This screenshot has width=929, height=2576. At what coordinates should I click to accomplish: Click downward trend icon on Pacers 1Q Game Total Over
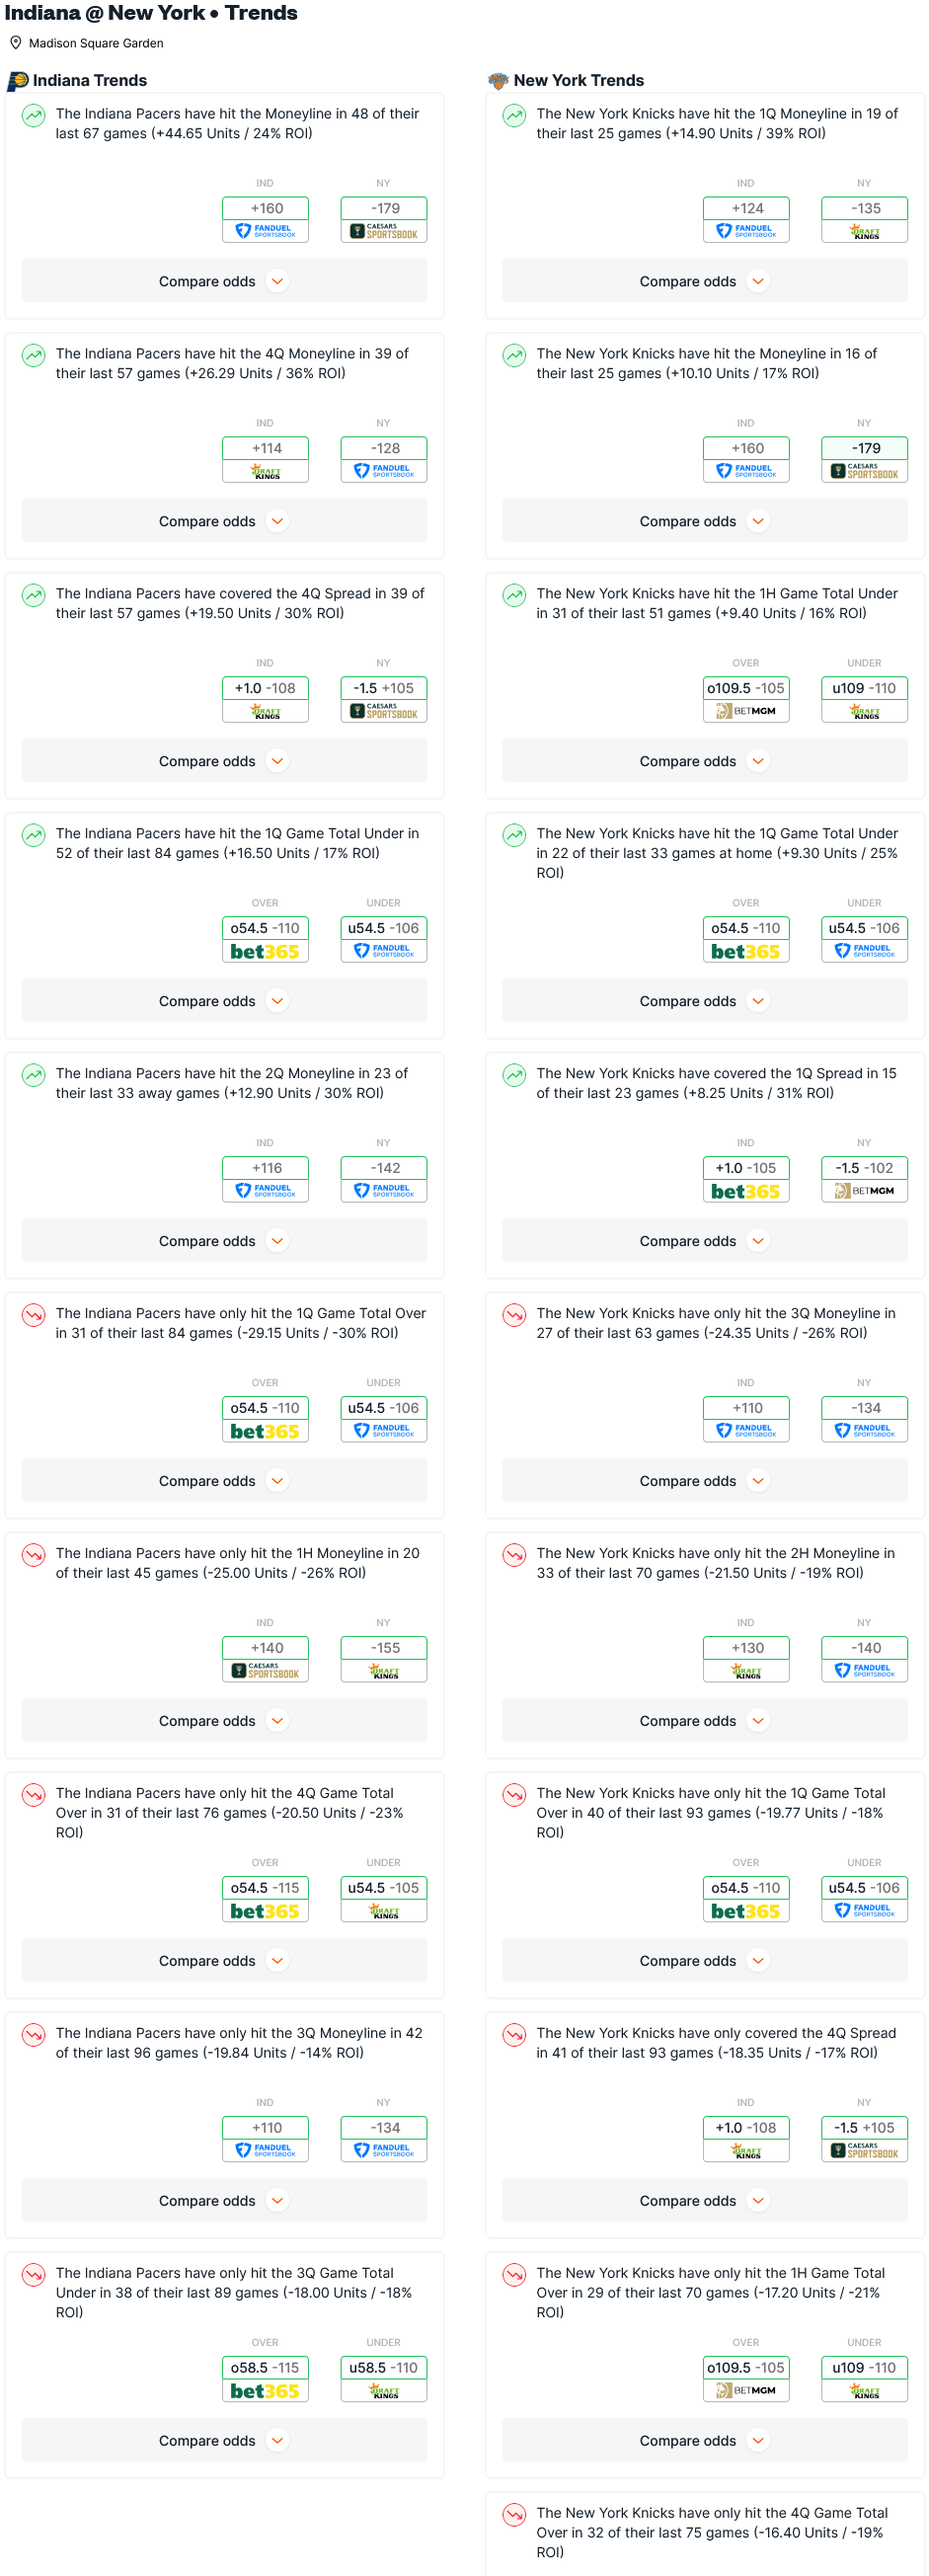point(34,1315)
